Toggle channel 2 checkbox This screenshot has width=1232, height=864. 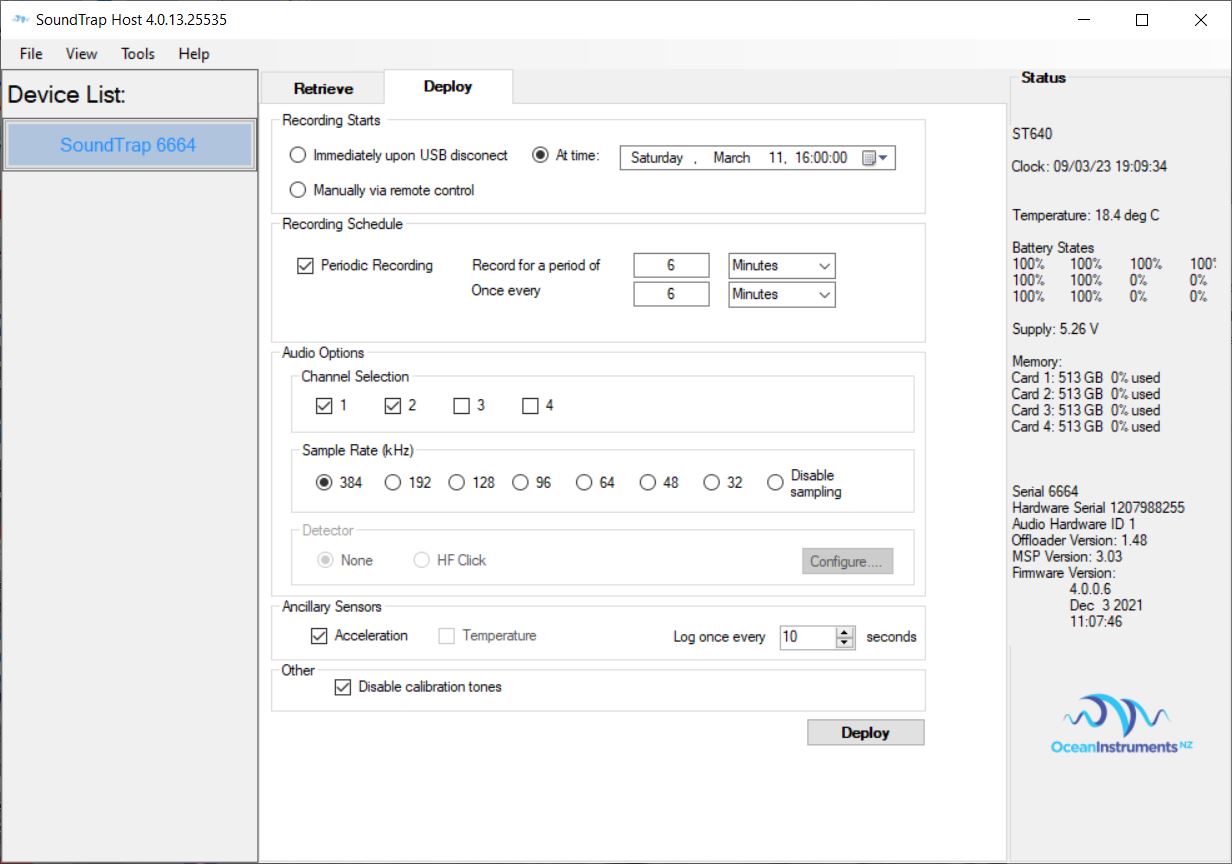[x=393, y=406]
